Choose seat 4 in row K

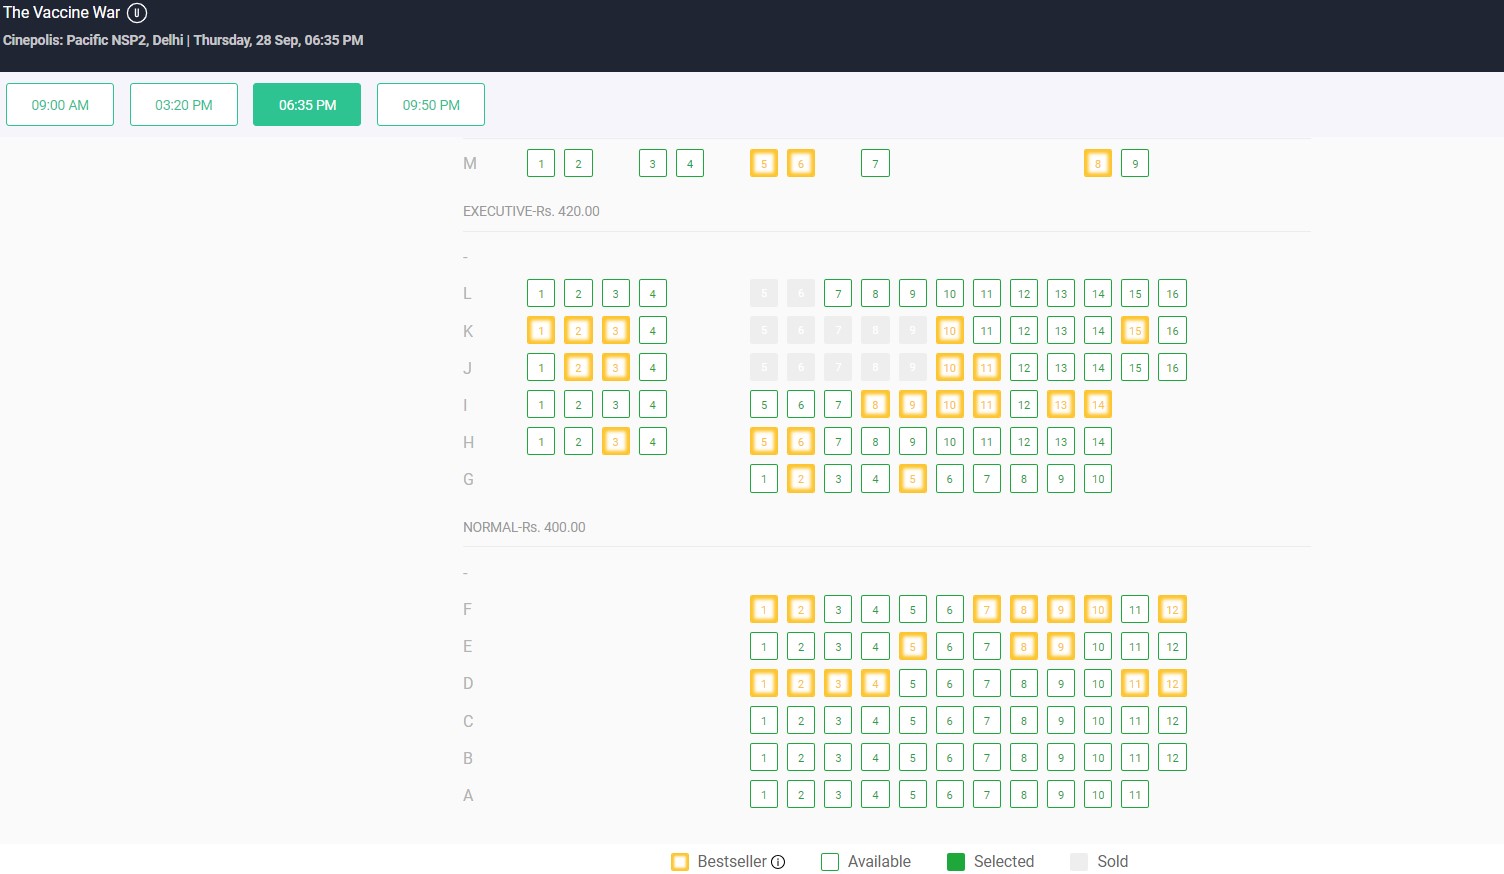coord(653,331)
